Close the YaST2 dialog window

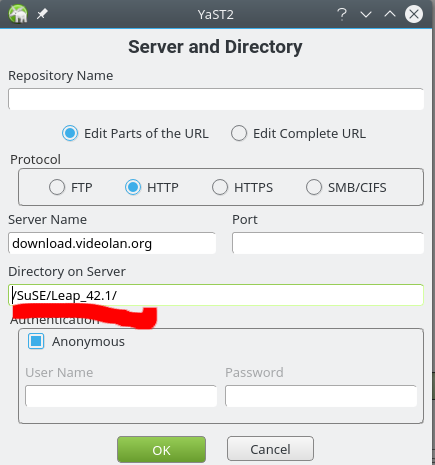[x=414, y=14]
